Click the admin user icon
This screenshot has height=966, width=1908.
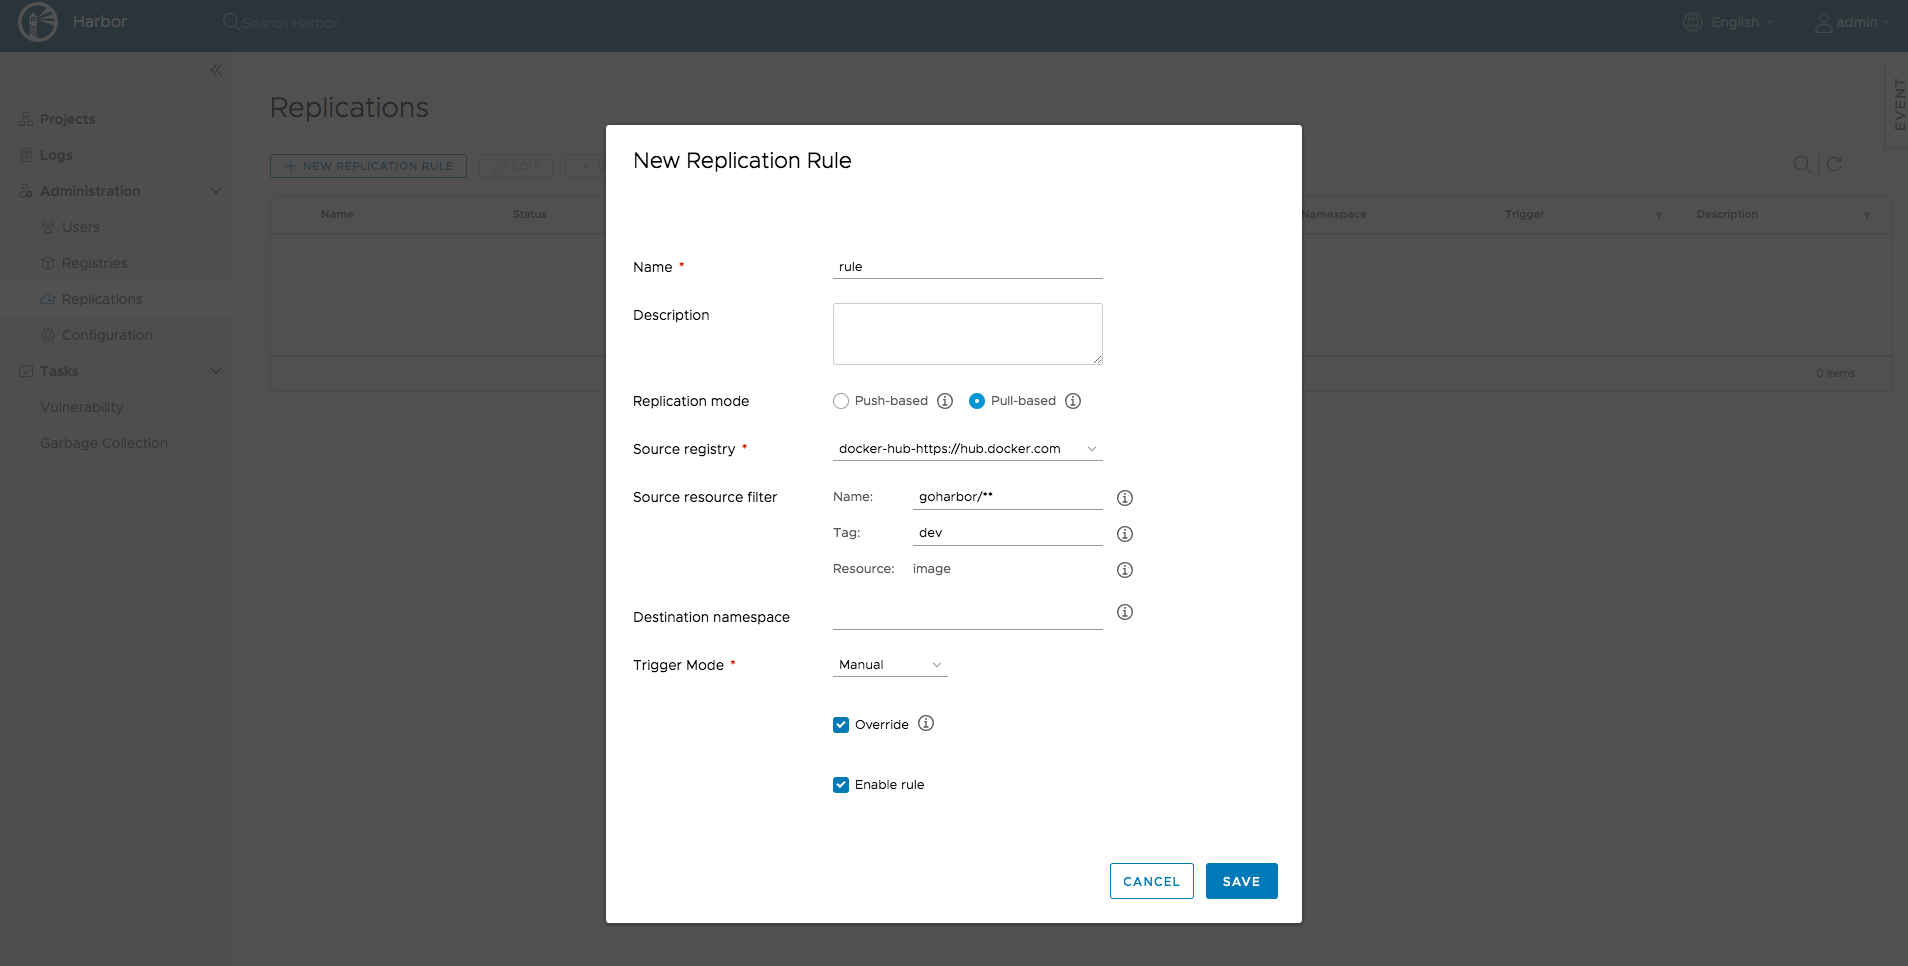(1824, 22)
